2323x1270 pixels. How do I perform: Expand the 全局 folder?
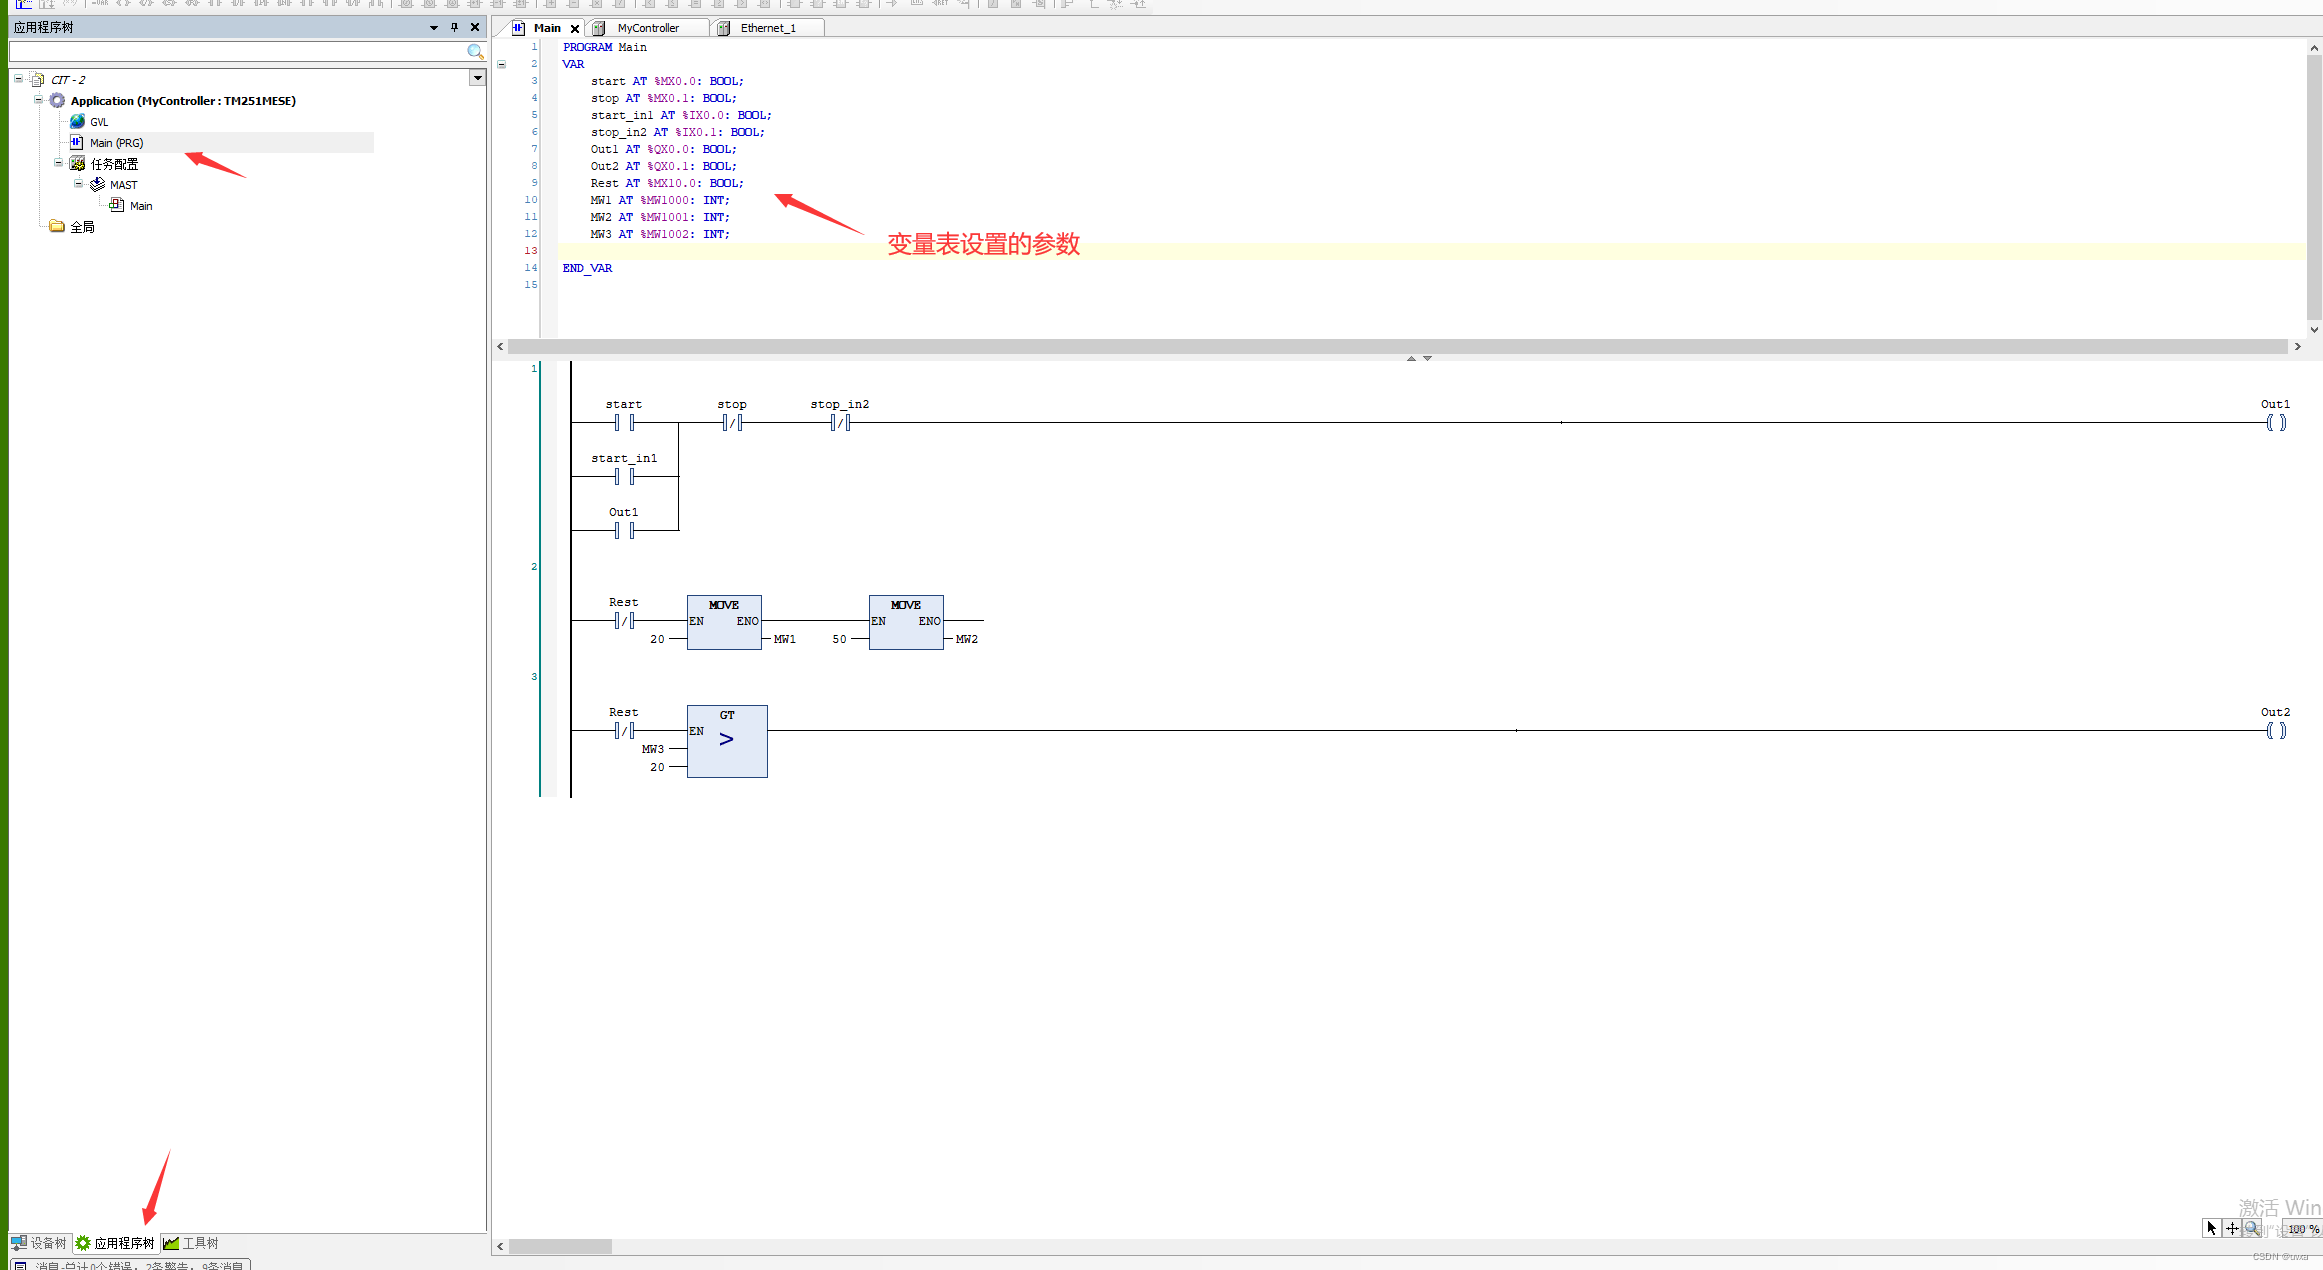(57, 226)
